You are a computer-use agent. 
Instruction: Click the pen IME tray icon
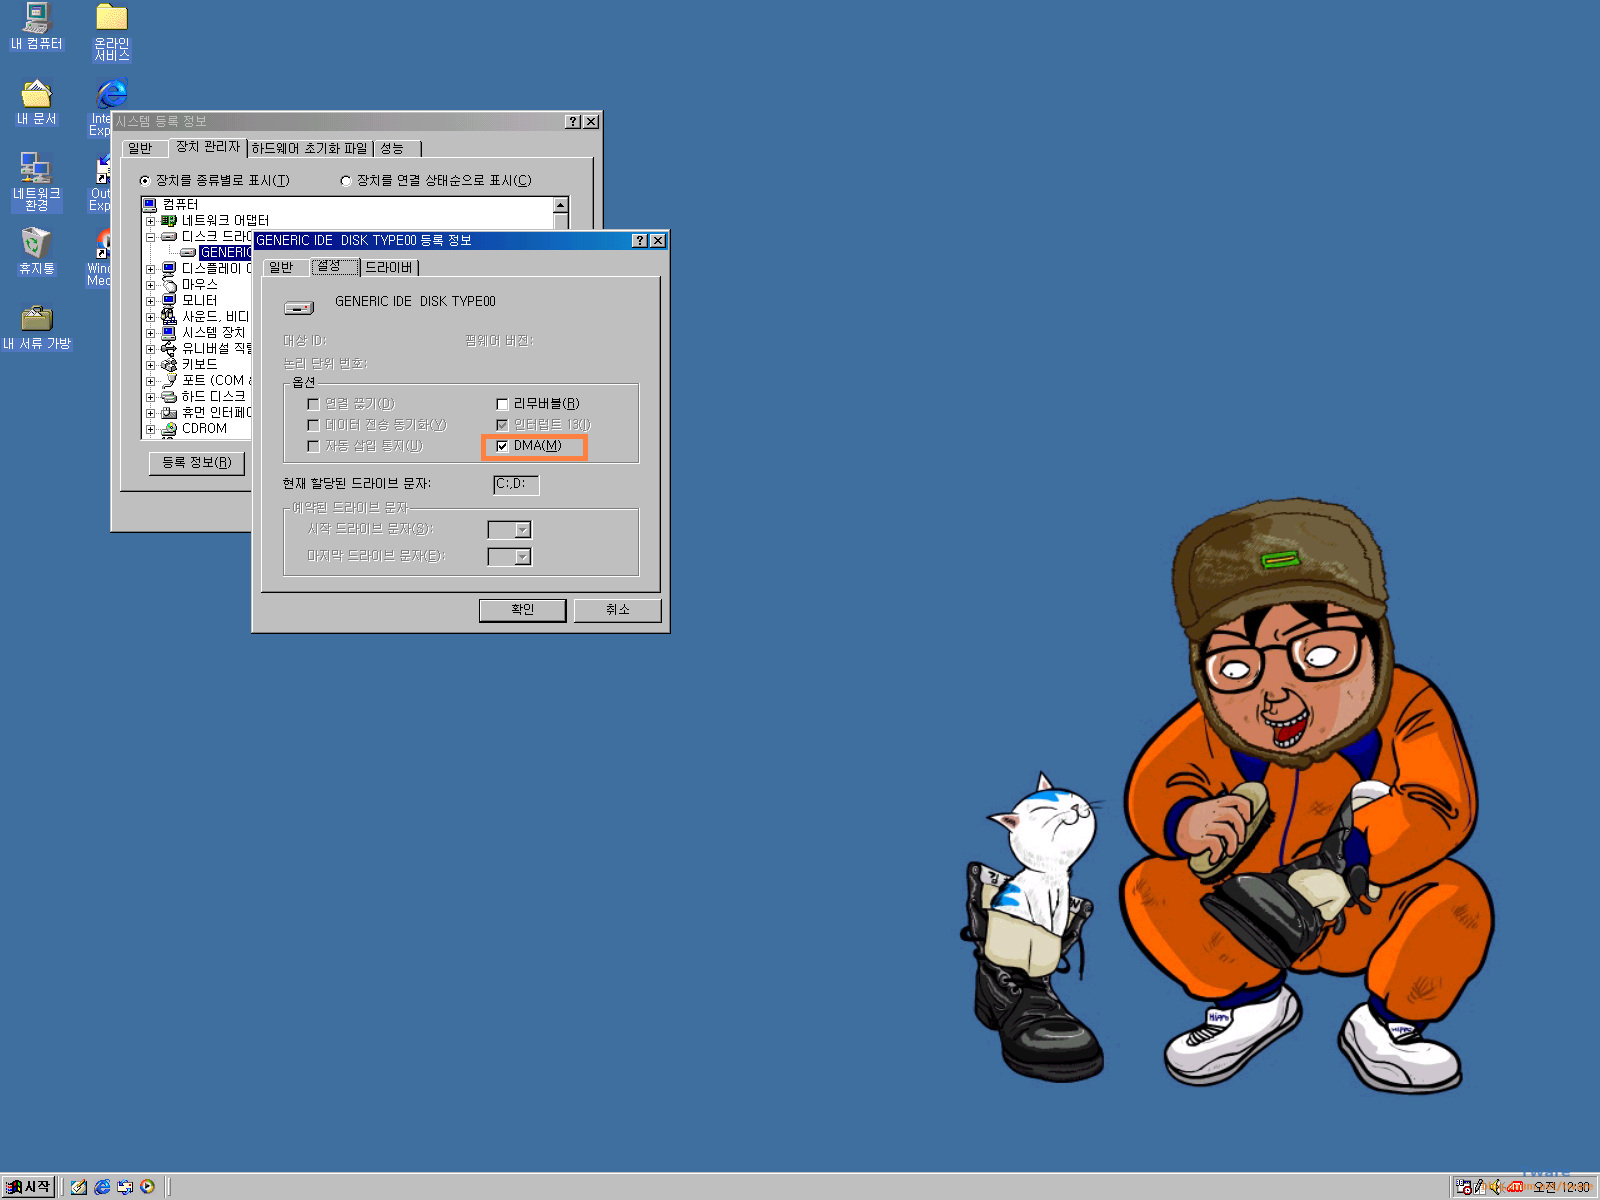click(x=1480, y=1187)
